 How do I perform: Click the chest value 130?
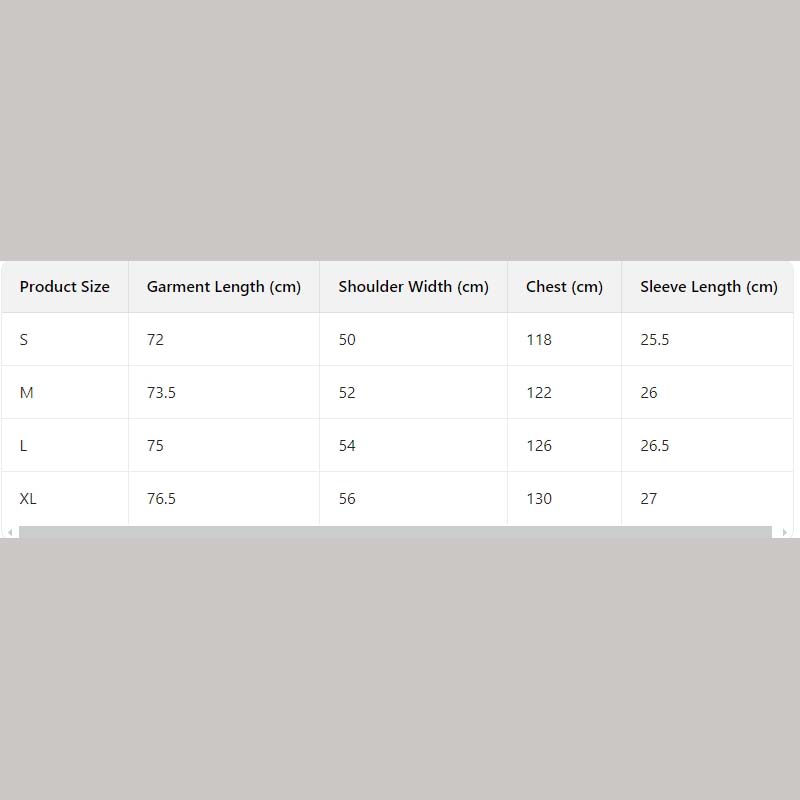click(539, 499)
